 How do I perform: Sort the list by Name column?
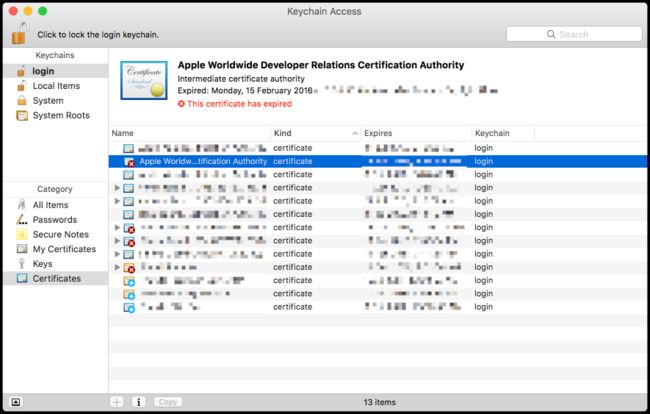point(190,133)
